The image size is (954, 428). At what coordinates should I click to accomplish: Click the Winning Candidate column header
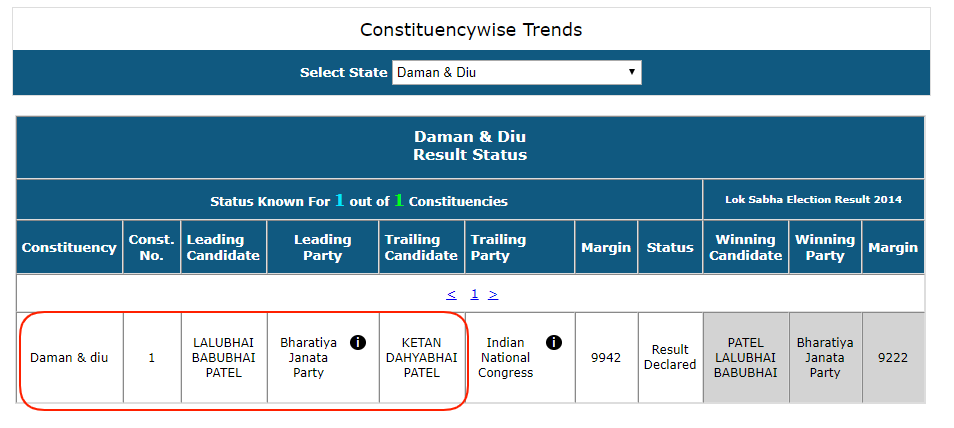(745, 247)
